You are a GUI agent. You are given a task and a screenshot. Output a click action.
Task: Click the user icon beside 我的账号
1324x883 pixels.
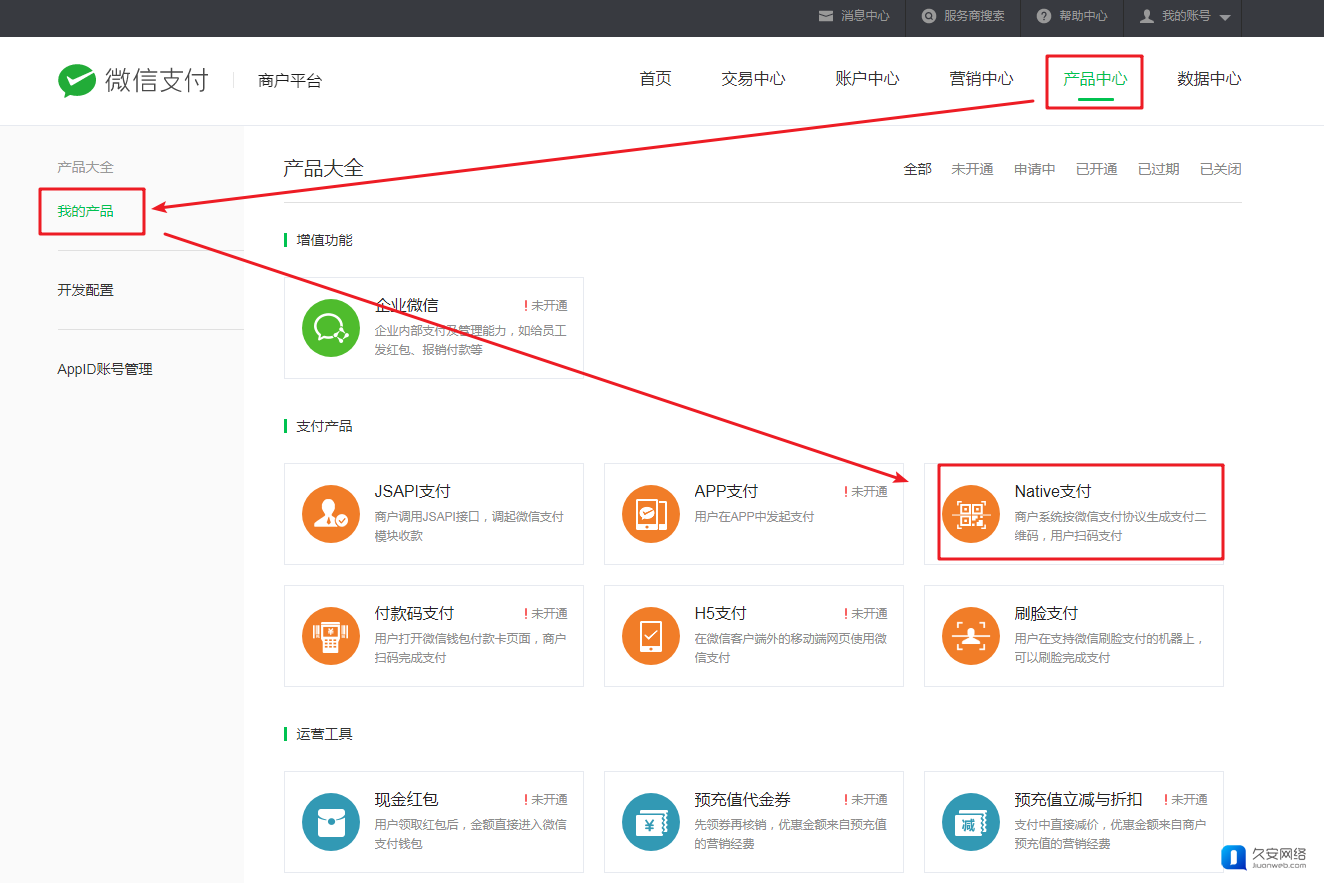[1147, 16]
